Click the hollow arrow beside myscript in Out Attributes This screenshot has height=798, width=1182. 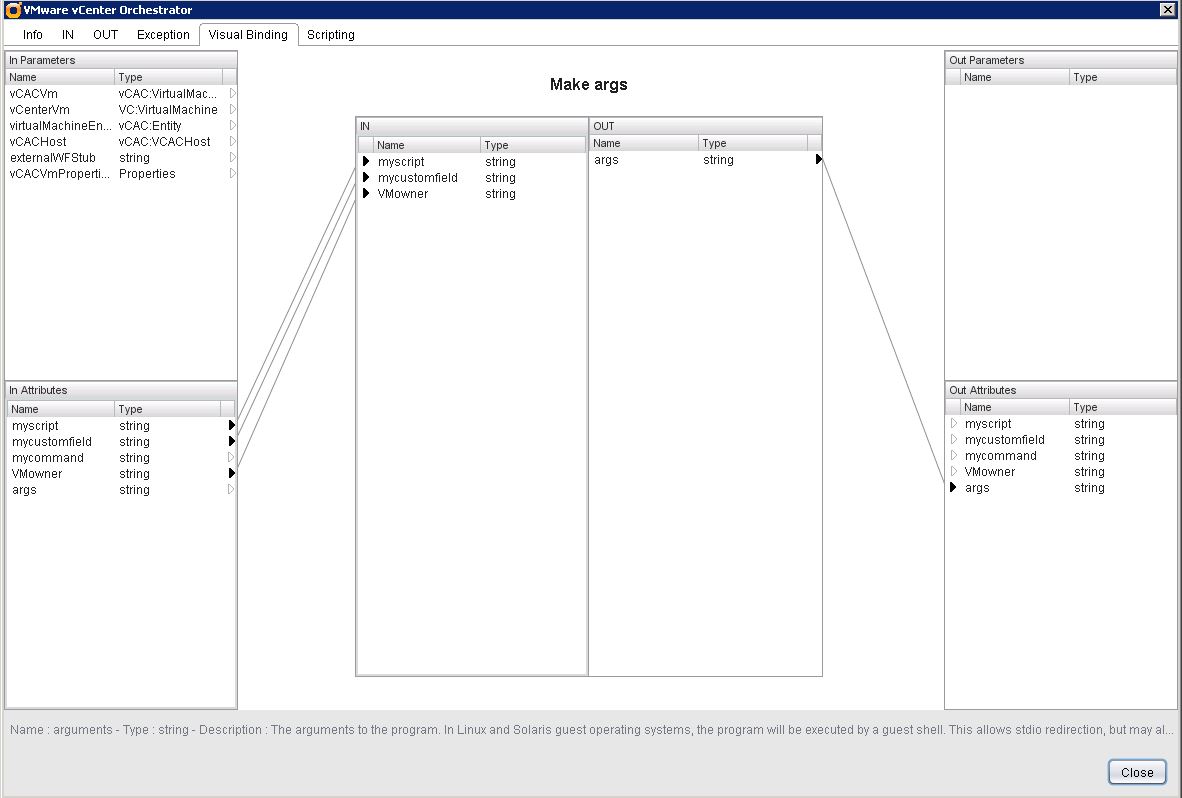pos(954,424)
